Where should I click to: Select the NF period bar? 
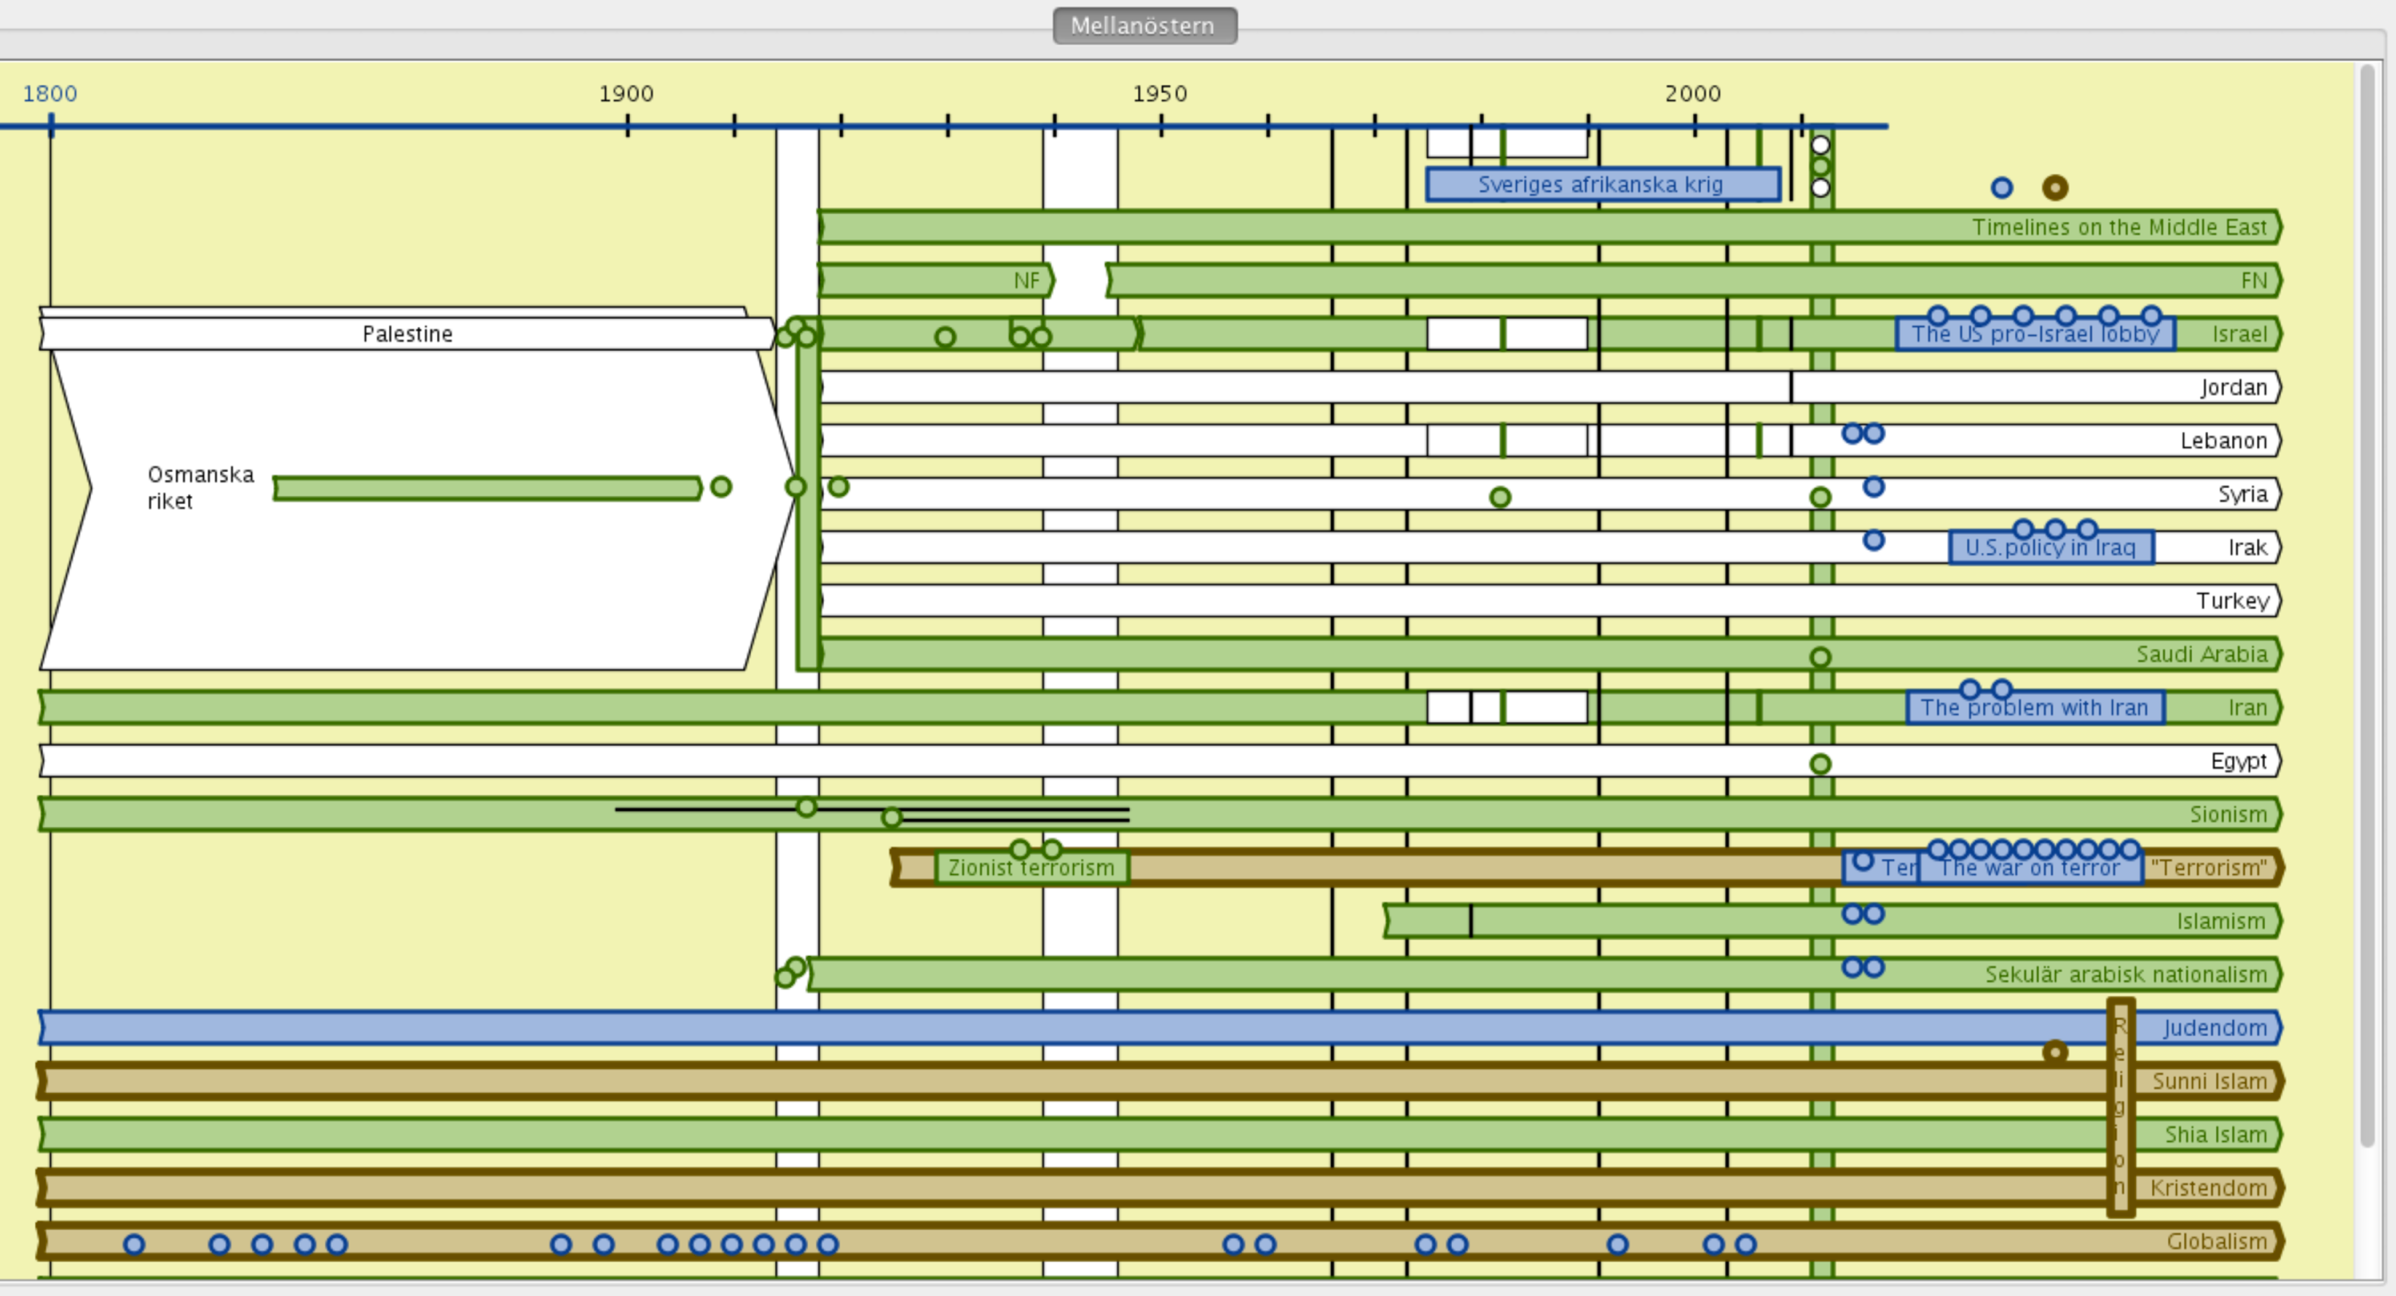click(x=935, y=281)
